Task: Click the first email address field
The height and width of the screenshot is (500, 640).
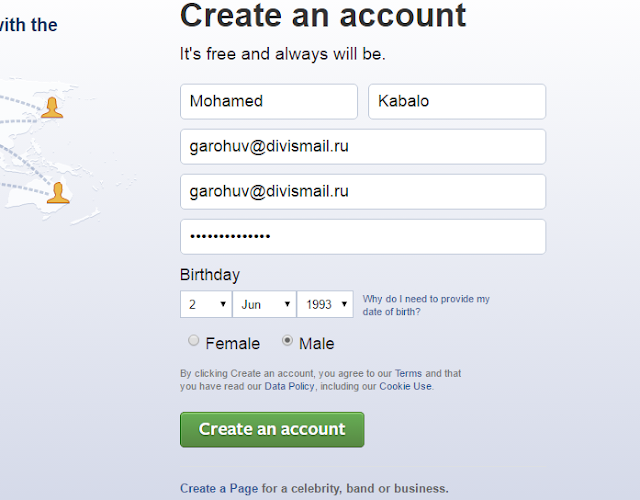Action: coord(362,146)
